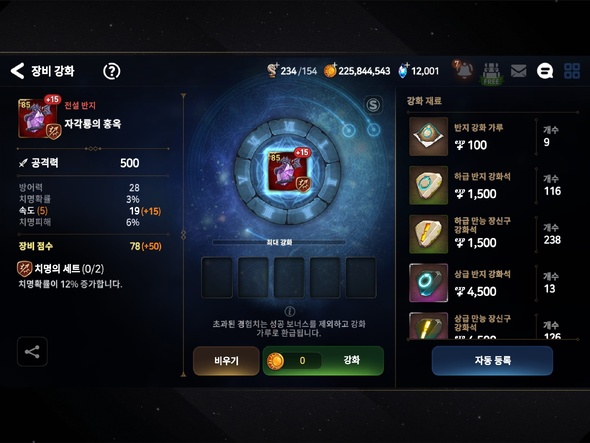Open the mail envelope icon
Image resolution: width=590 pixels, height=443 pixels.
tap(519, 71)
